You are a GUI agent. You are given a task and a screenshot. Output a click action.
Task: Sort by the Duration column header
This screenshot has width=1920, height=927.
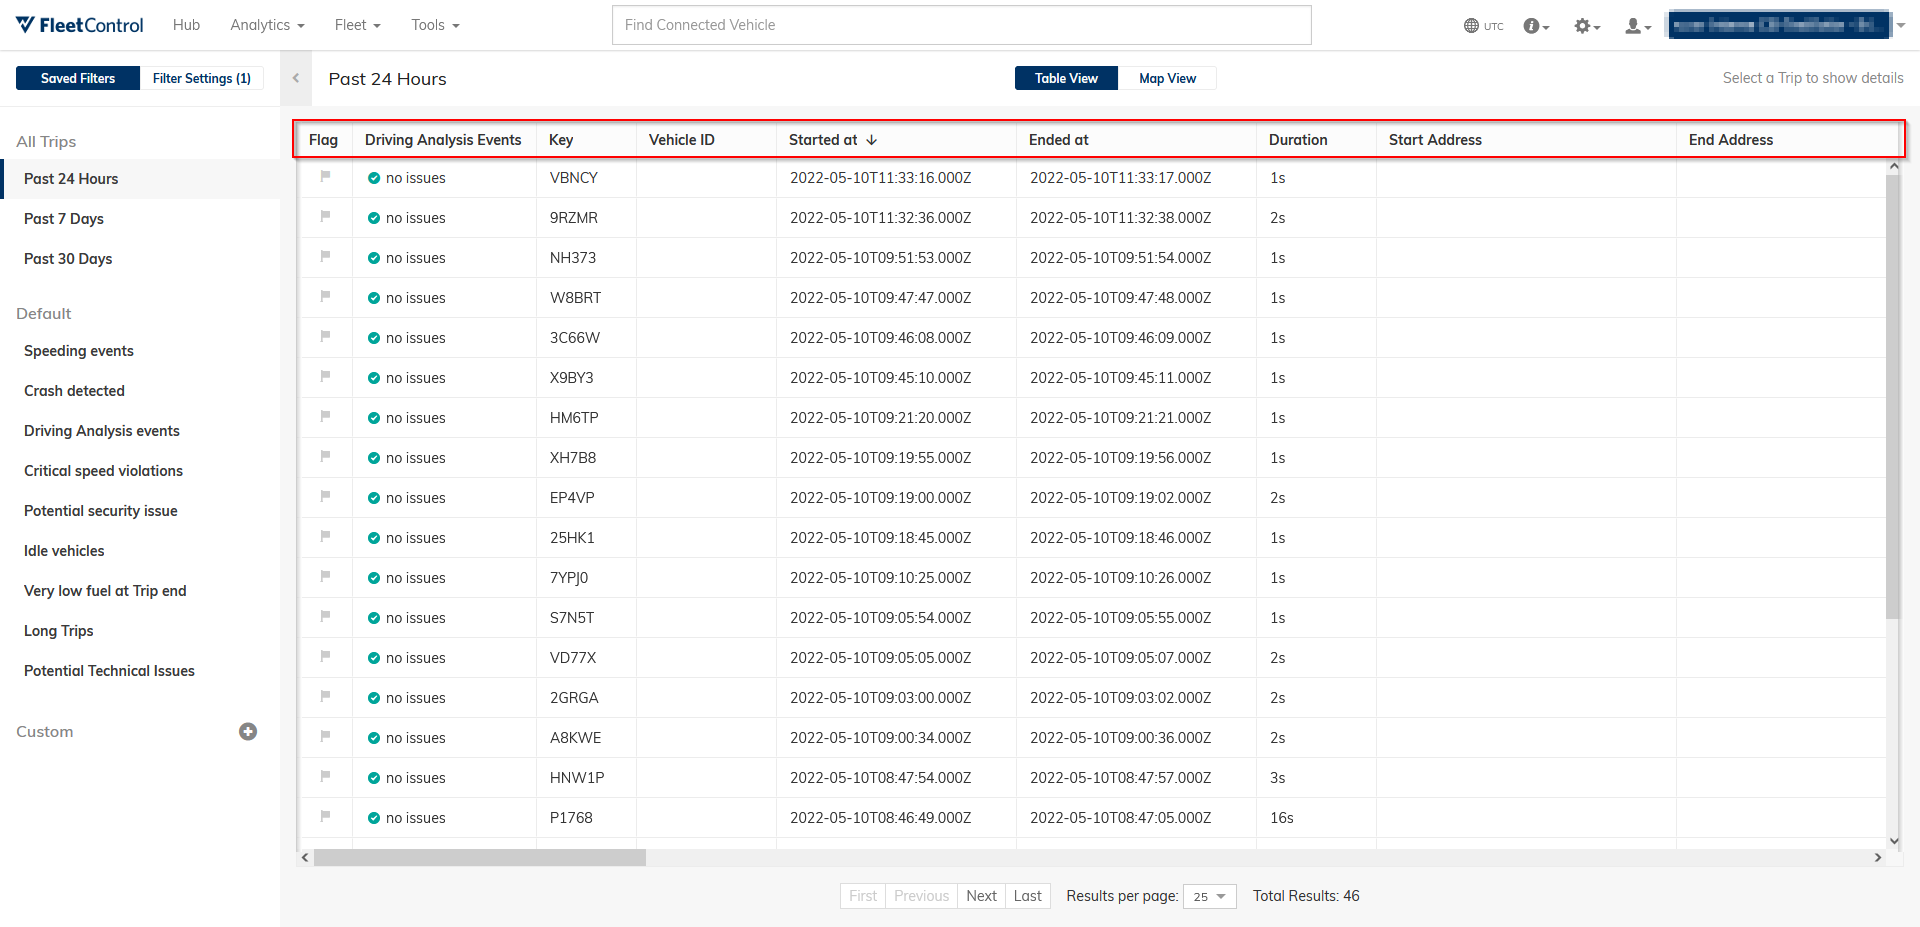1298,140
